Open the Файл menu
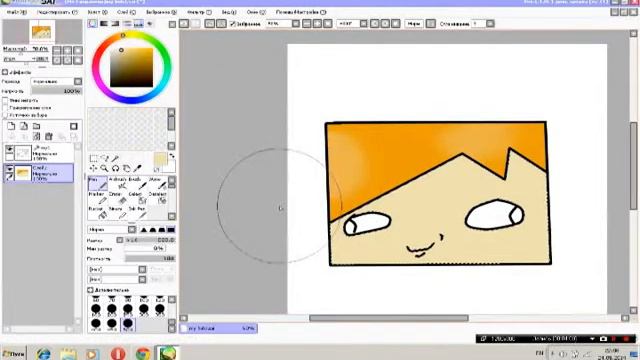This screenshot has width=640, height=360. [x=16, y=12]
